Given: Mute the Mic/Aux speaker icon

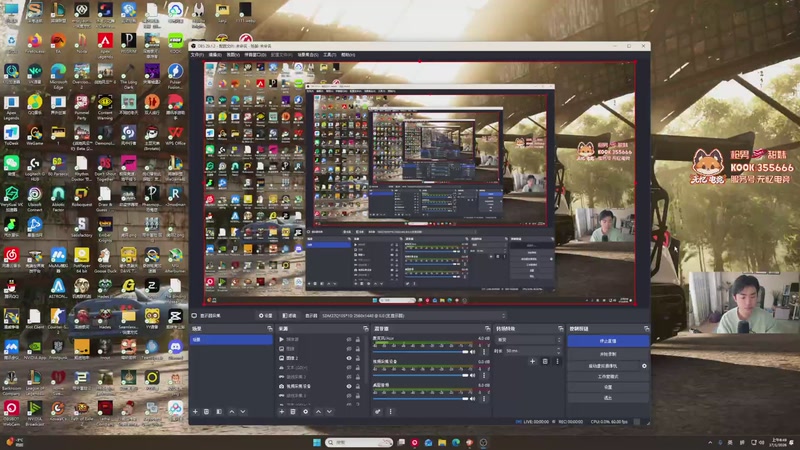Looking at the screenshot, I should (472, 352).
